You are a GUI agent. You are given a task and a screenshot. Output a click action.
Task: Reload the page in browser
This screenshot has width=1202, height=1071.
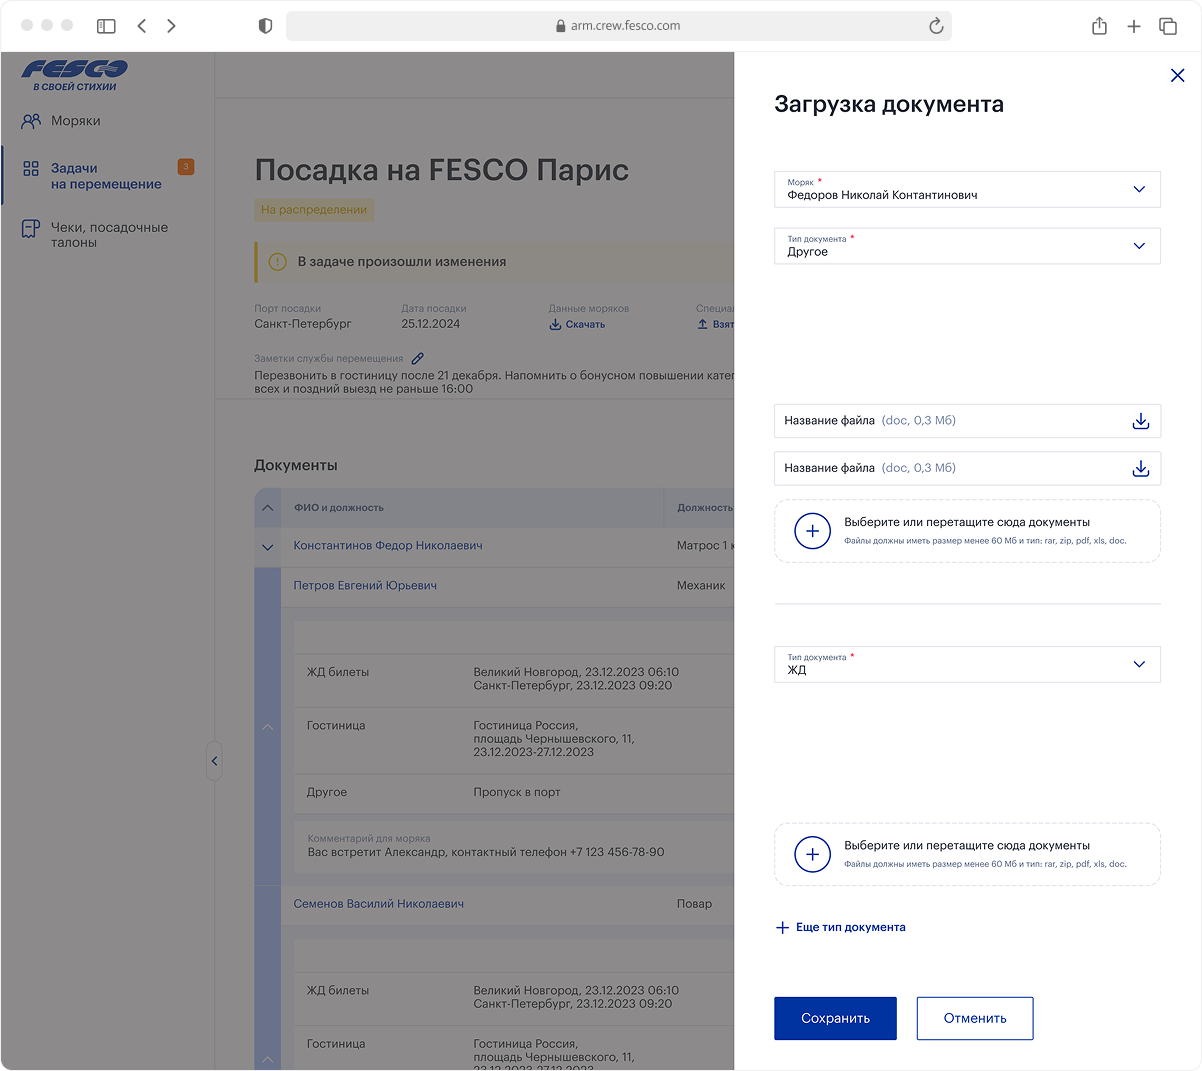tap(936, 26)
